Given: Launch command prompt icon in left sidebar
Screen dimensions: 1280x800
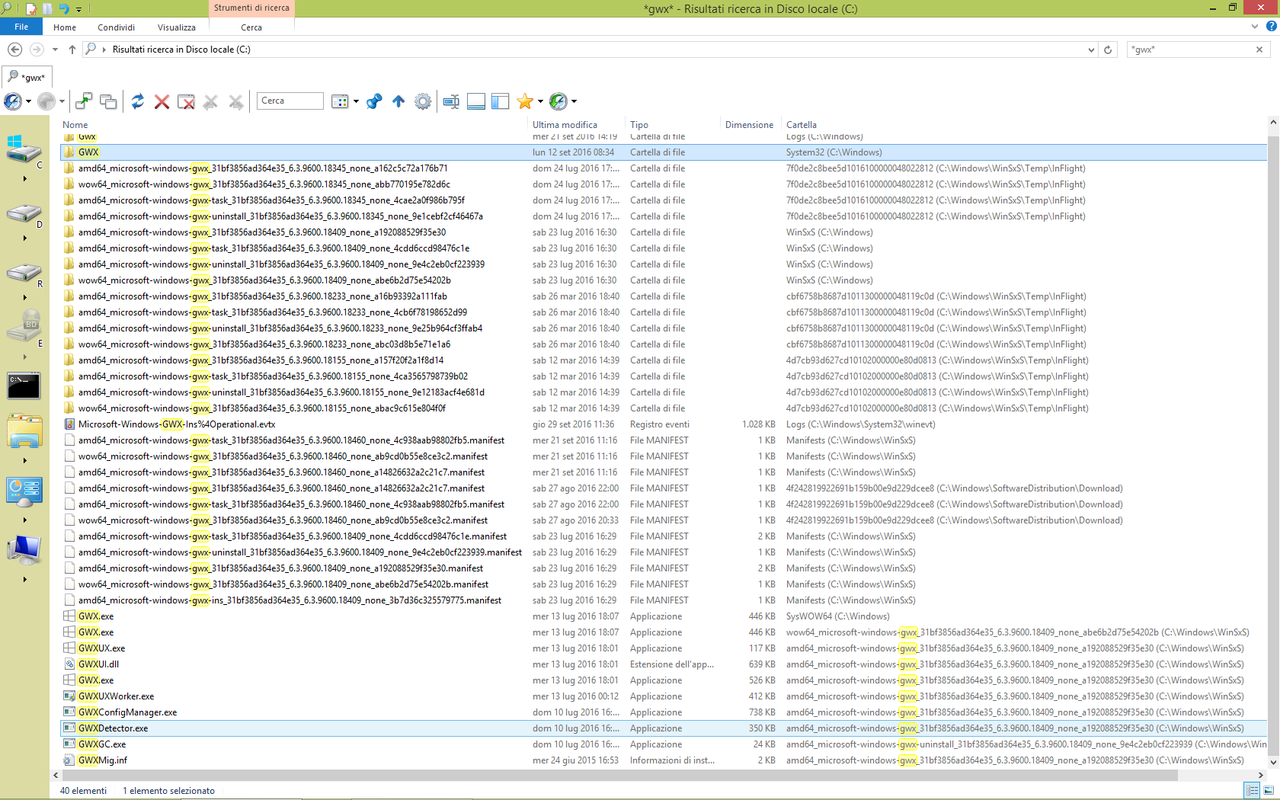Looking at the screenshot, I should (24, 385).
